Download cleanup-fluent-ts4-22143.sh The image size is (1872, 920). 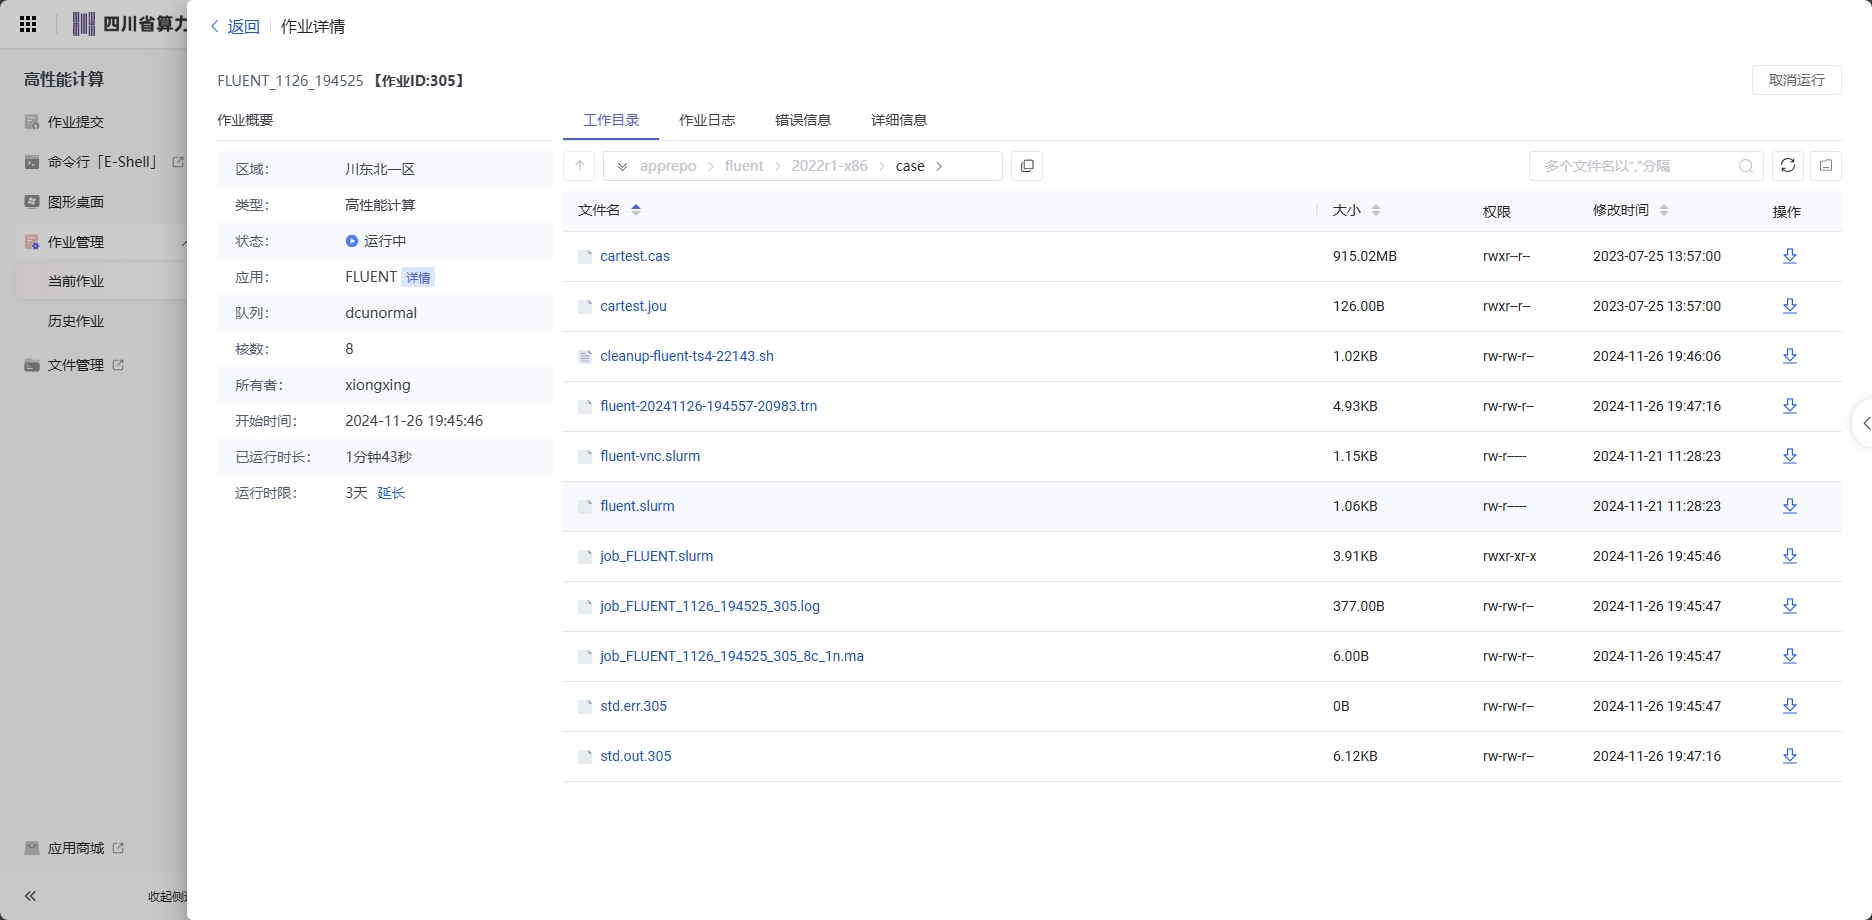click(x=1790, y=356)
